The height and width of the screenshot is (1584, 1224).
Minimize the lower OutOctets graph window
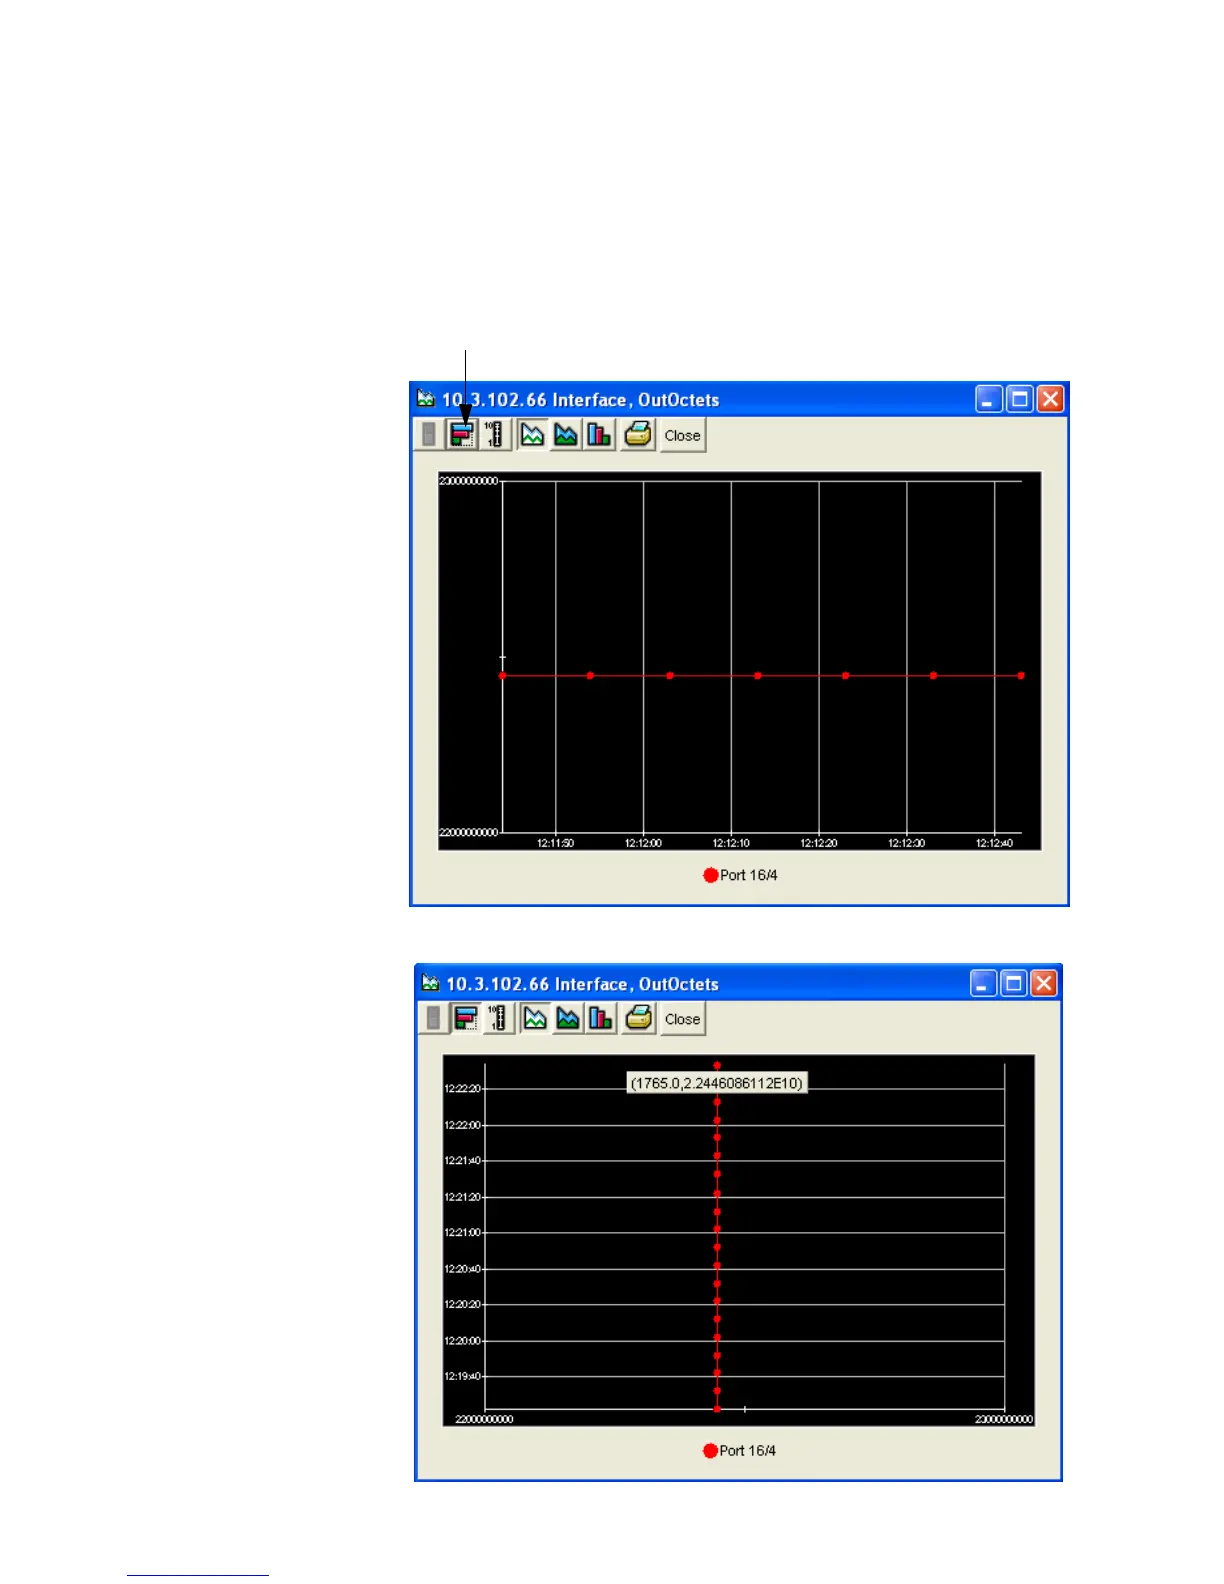pyautogui.click(x=983, y=983)
